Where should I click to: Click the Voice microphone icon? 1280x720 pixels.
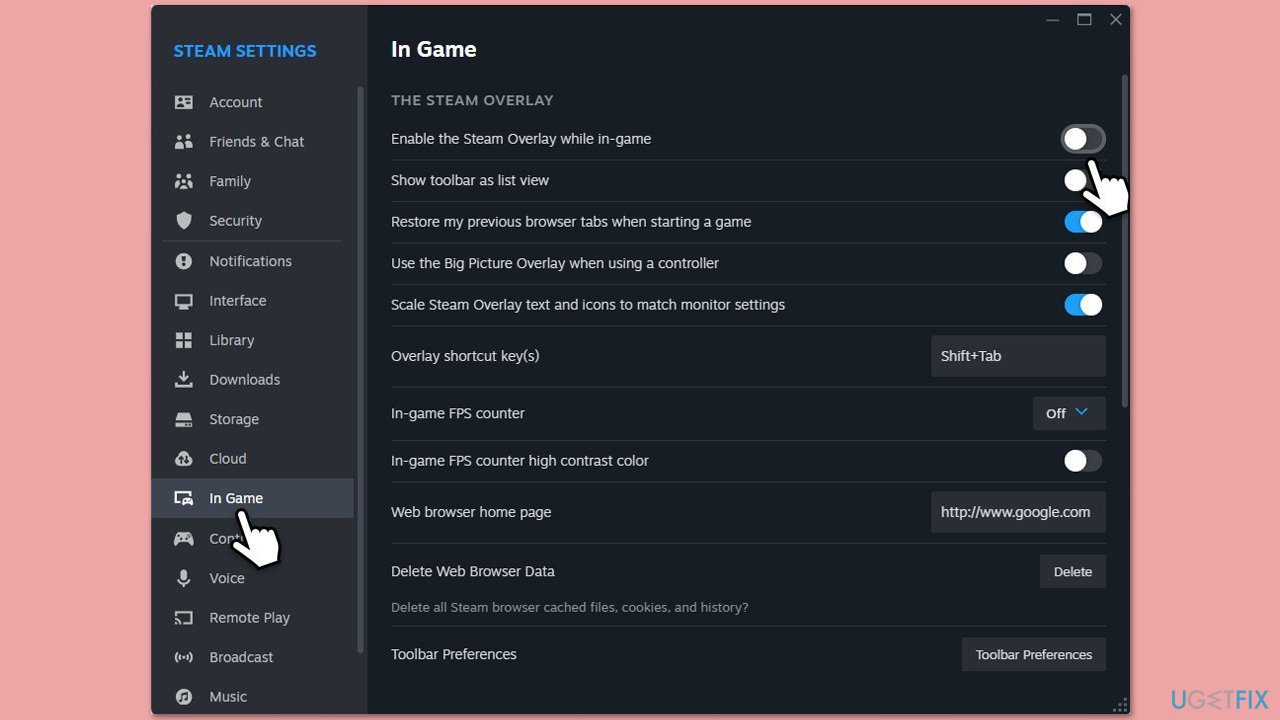pyautogui.click(x=184, y=578)
